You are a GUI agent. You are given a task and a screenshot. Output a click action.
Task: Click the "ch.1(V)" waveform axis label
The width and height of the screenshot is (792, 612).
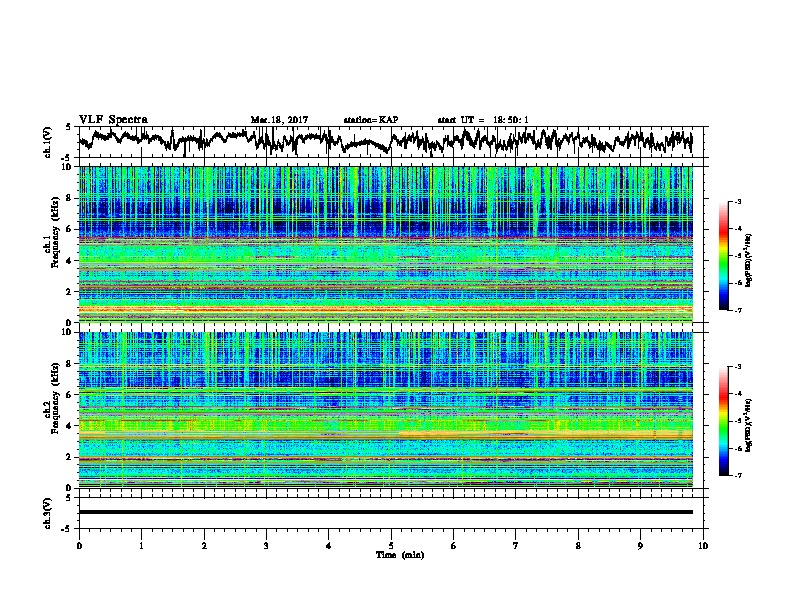[48, 142]
